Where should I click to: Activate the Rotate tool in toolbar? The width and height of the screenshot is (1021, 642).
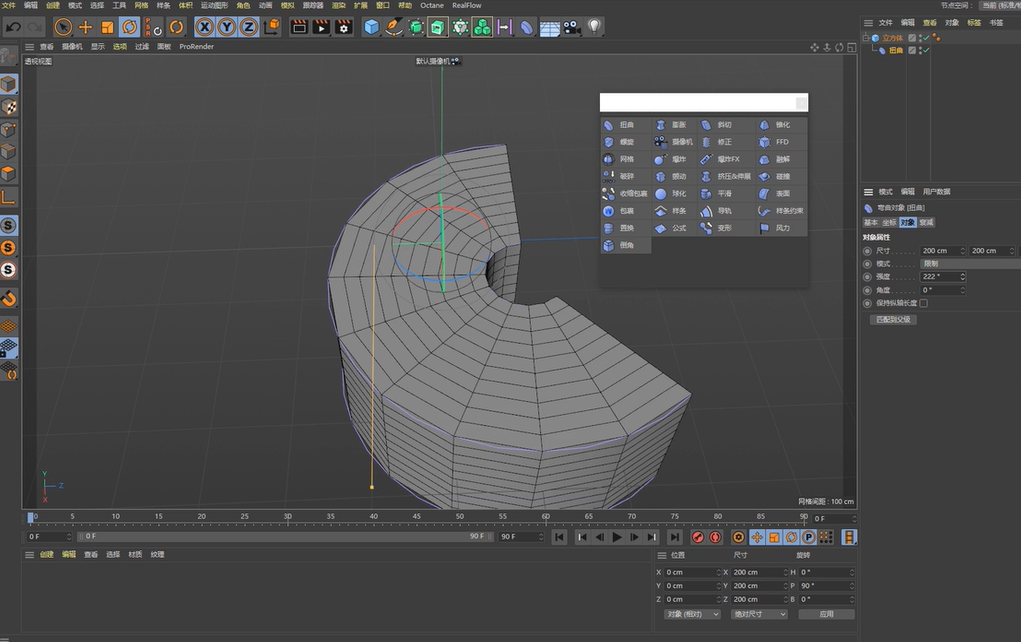[130, 27]
